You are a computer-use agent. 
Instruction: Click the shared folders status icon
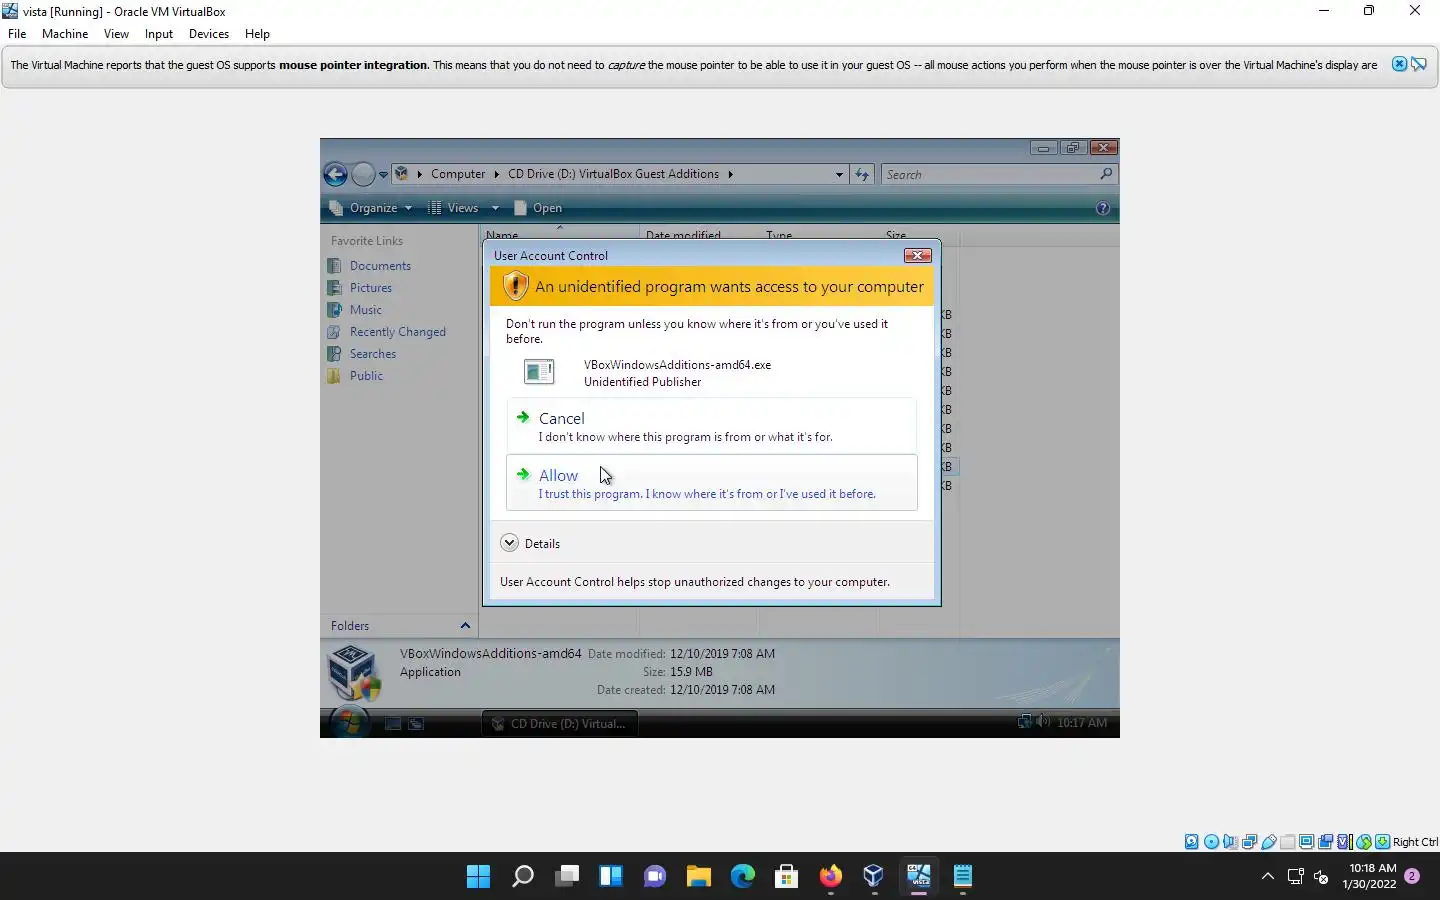[1287, 842]
